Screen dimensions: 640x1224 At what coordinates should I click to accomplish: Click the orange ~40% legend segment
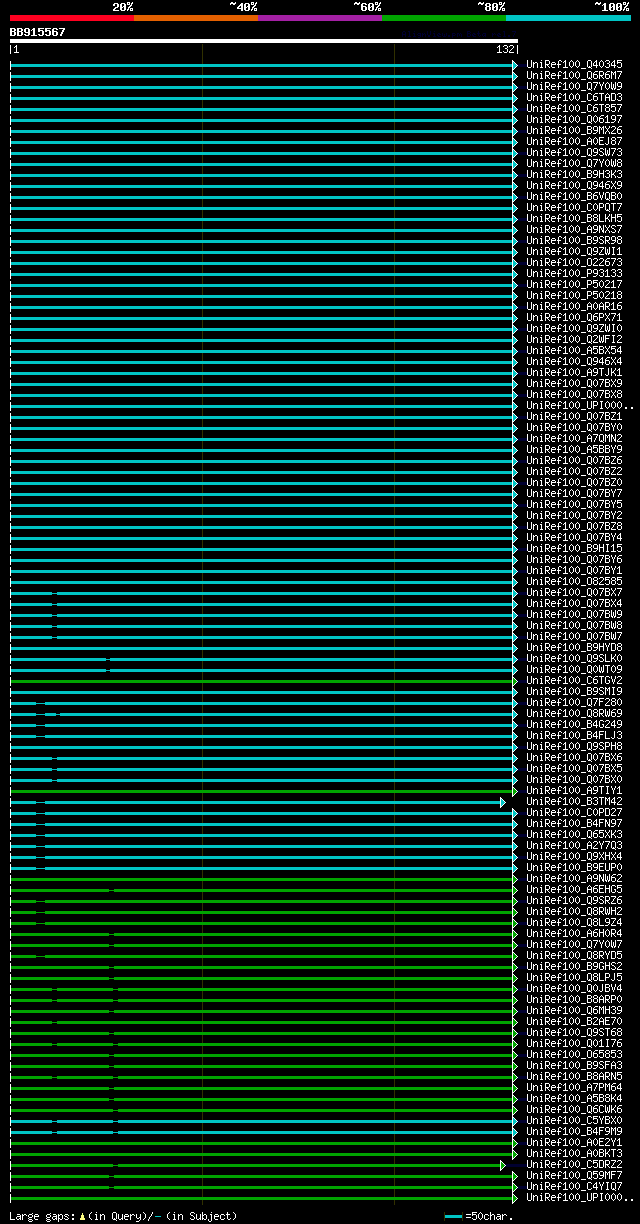(x=196, y=18)
